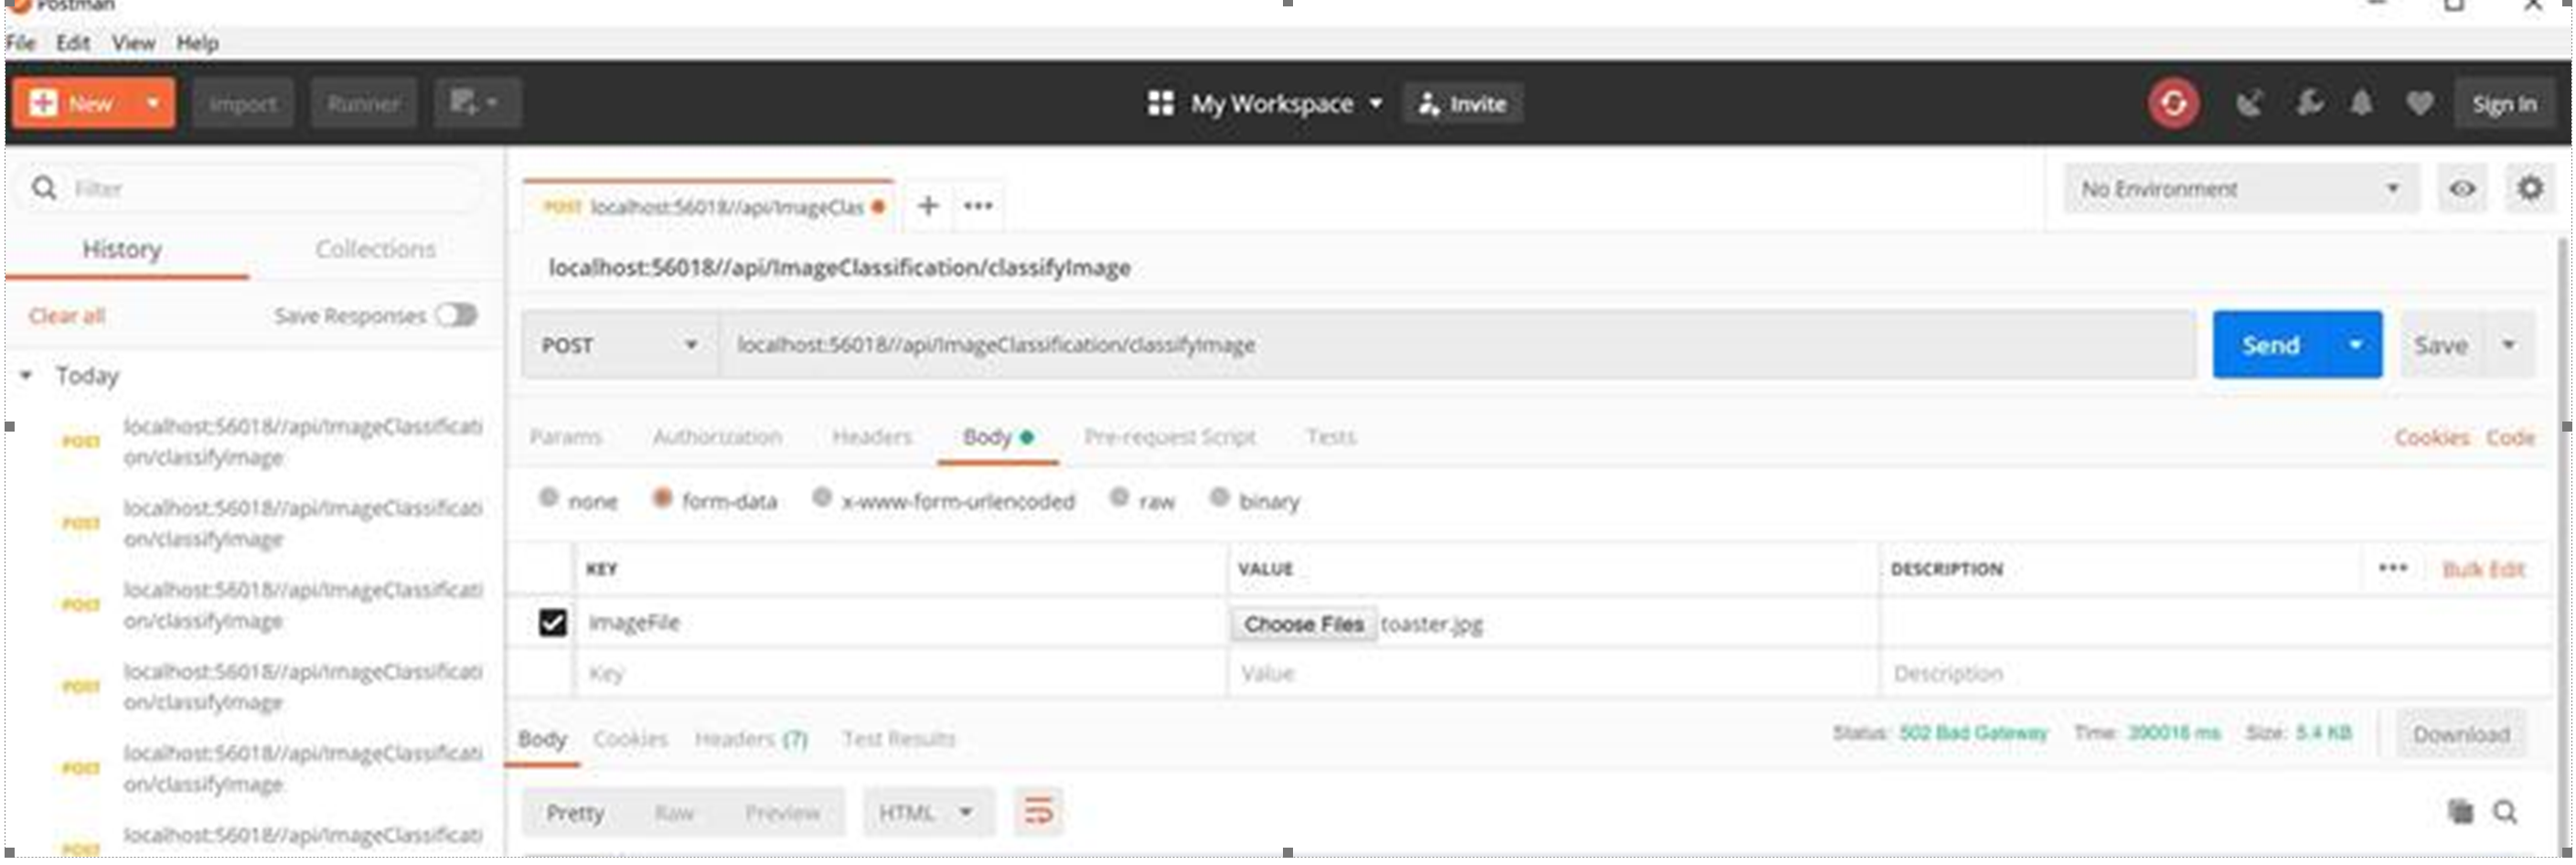2576x865 pixels.
Task: Select the binary body type option
Action: click(1218, 501)
